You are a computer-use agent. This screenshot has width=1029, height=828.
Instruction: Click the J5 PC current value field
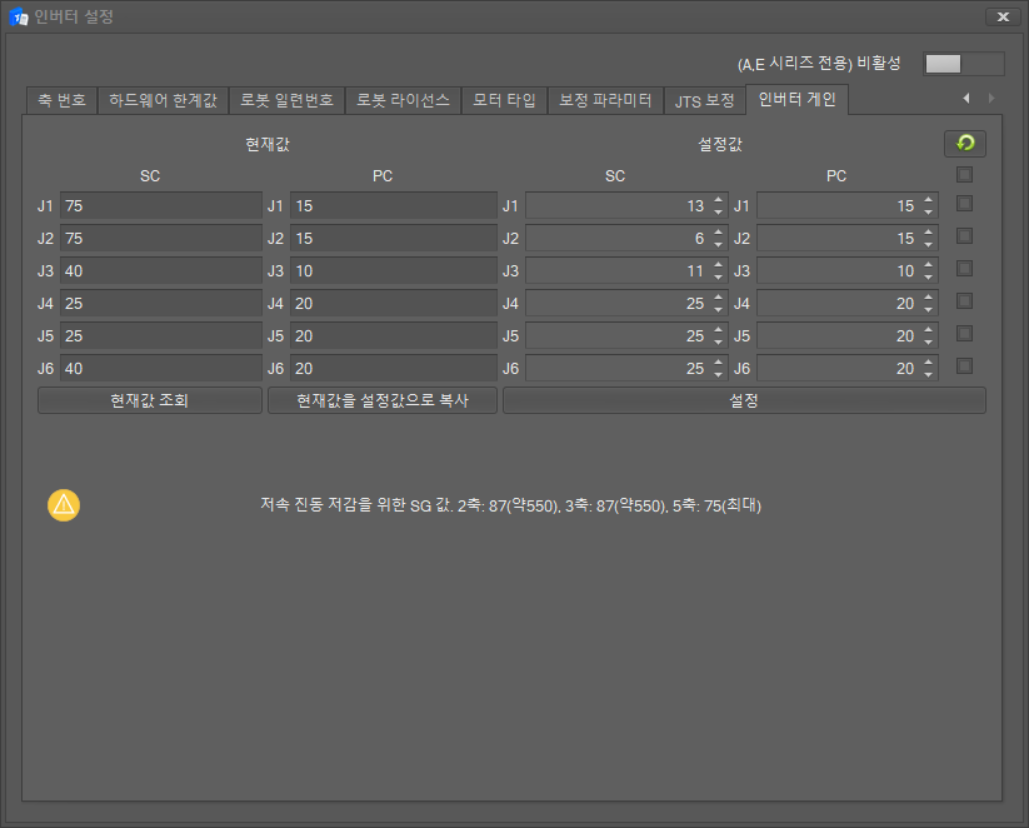click(x=393, y=336)
